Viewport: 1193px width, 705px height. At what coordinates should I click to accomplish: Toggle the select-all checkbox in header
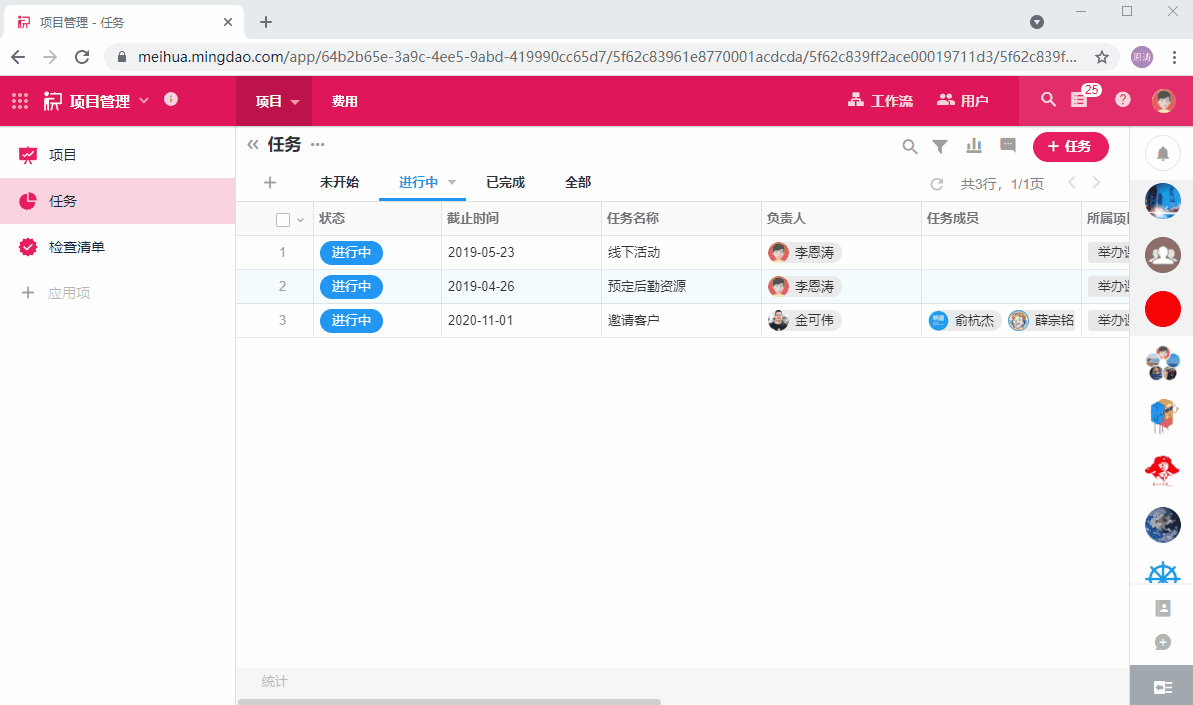tap(283, 220)
